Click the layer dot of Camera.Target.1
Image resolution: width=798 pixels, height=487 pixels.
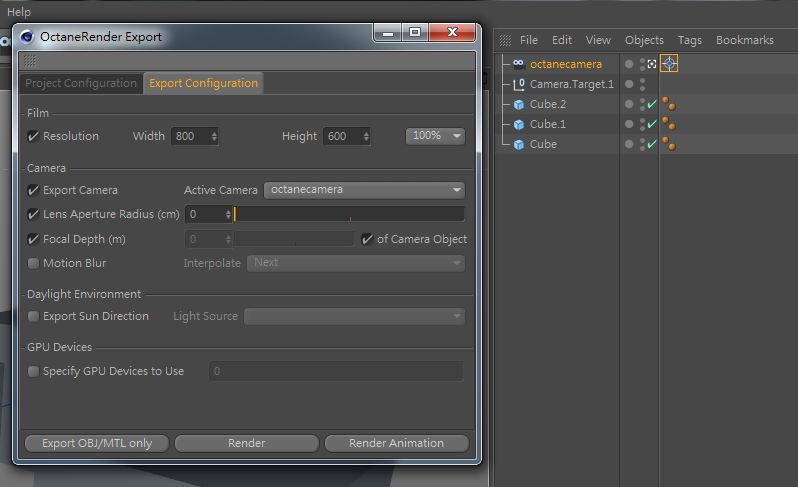pyautogui.click(x=630, y=84)
